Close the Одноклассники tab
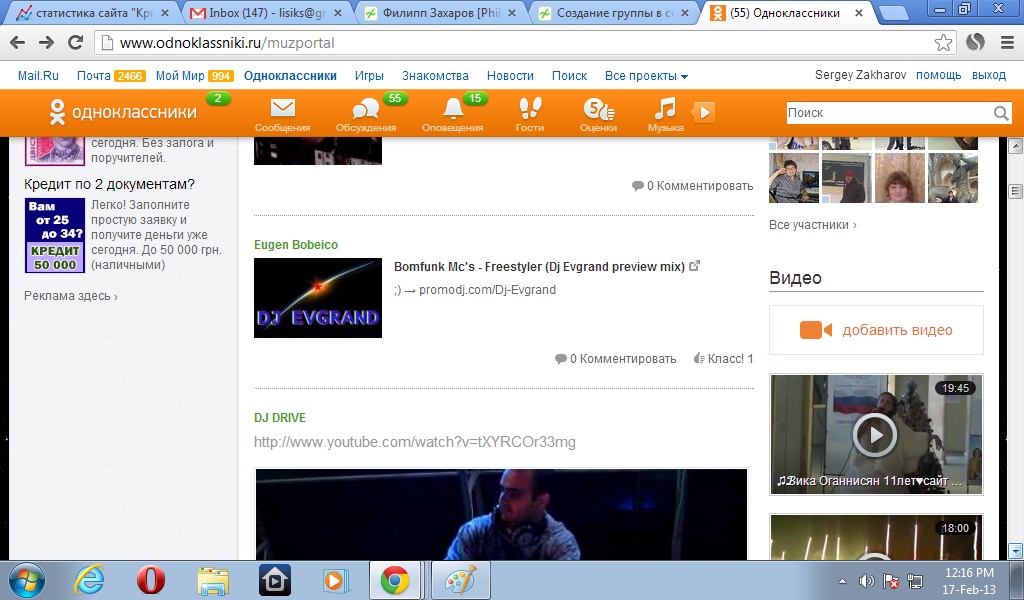 click(x=859, y=13)
